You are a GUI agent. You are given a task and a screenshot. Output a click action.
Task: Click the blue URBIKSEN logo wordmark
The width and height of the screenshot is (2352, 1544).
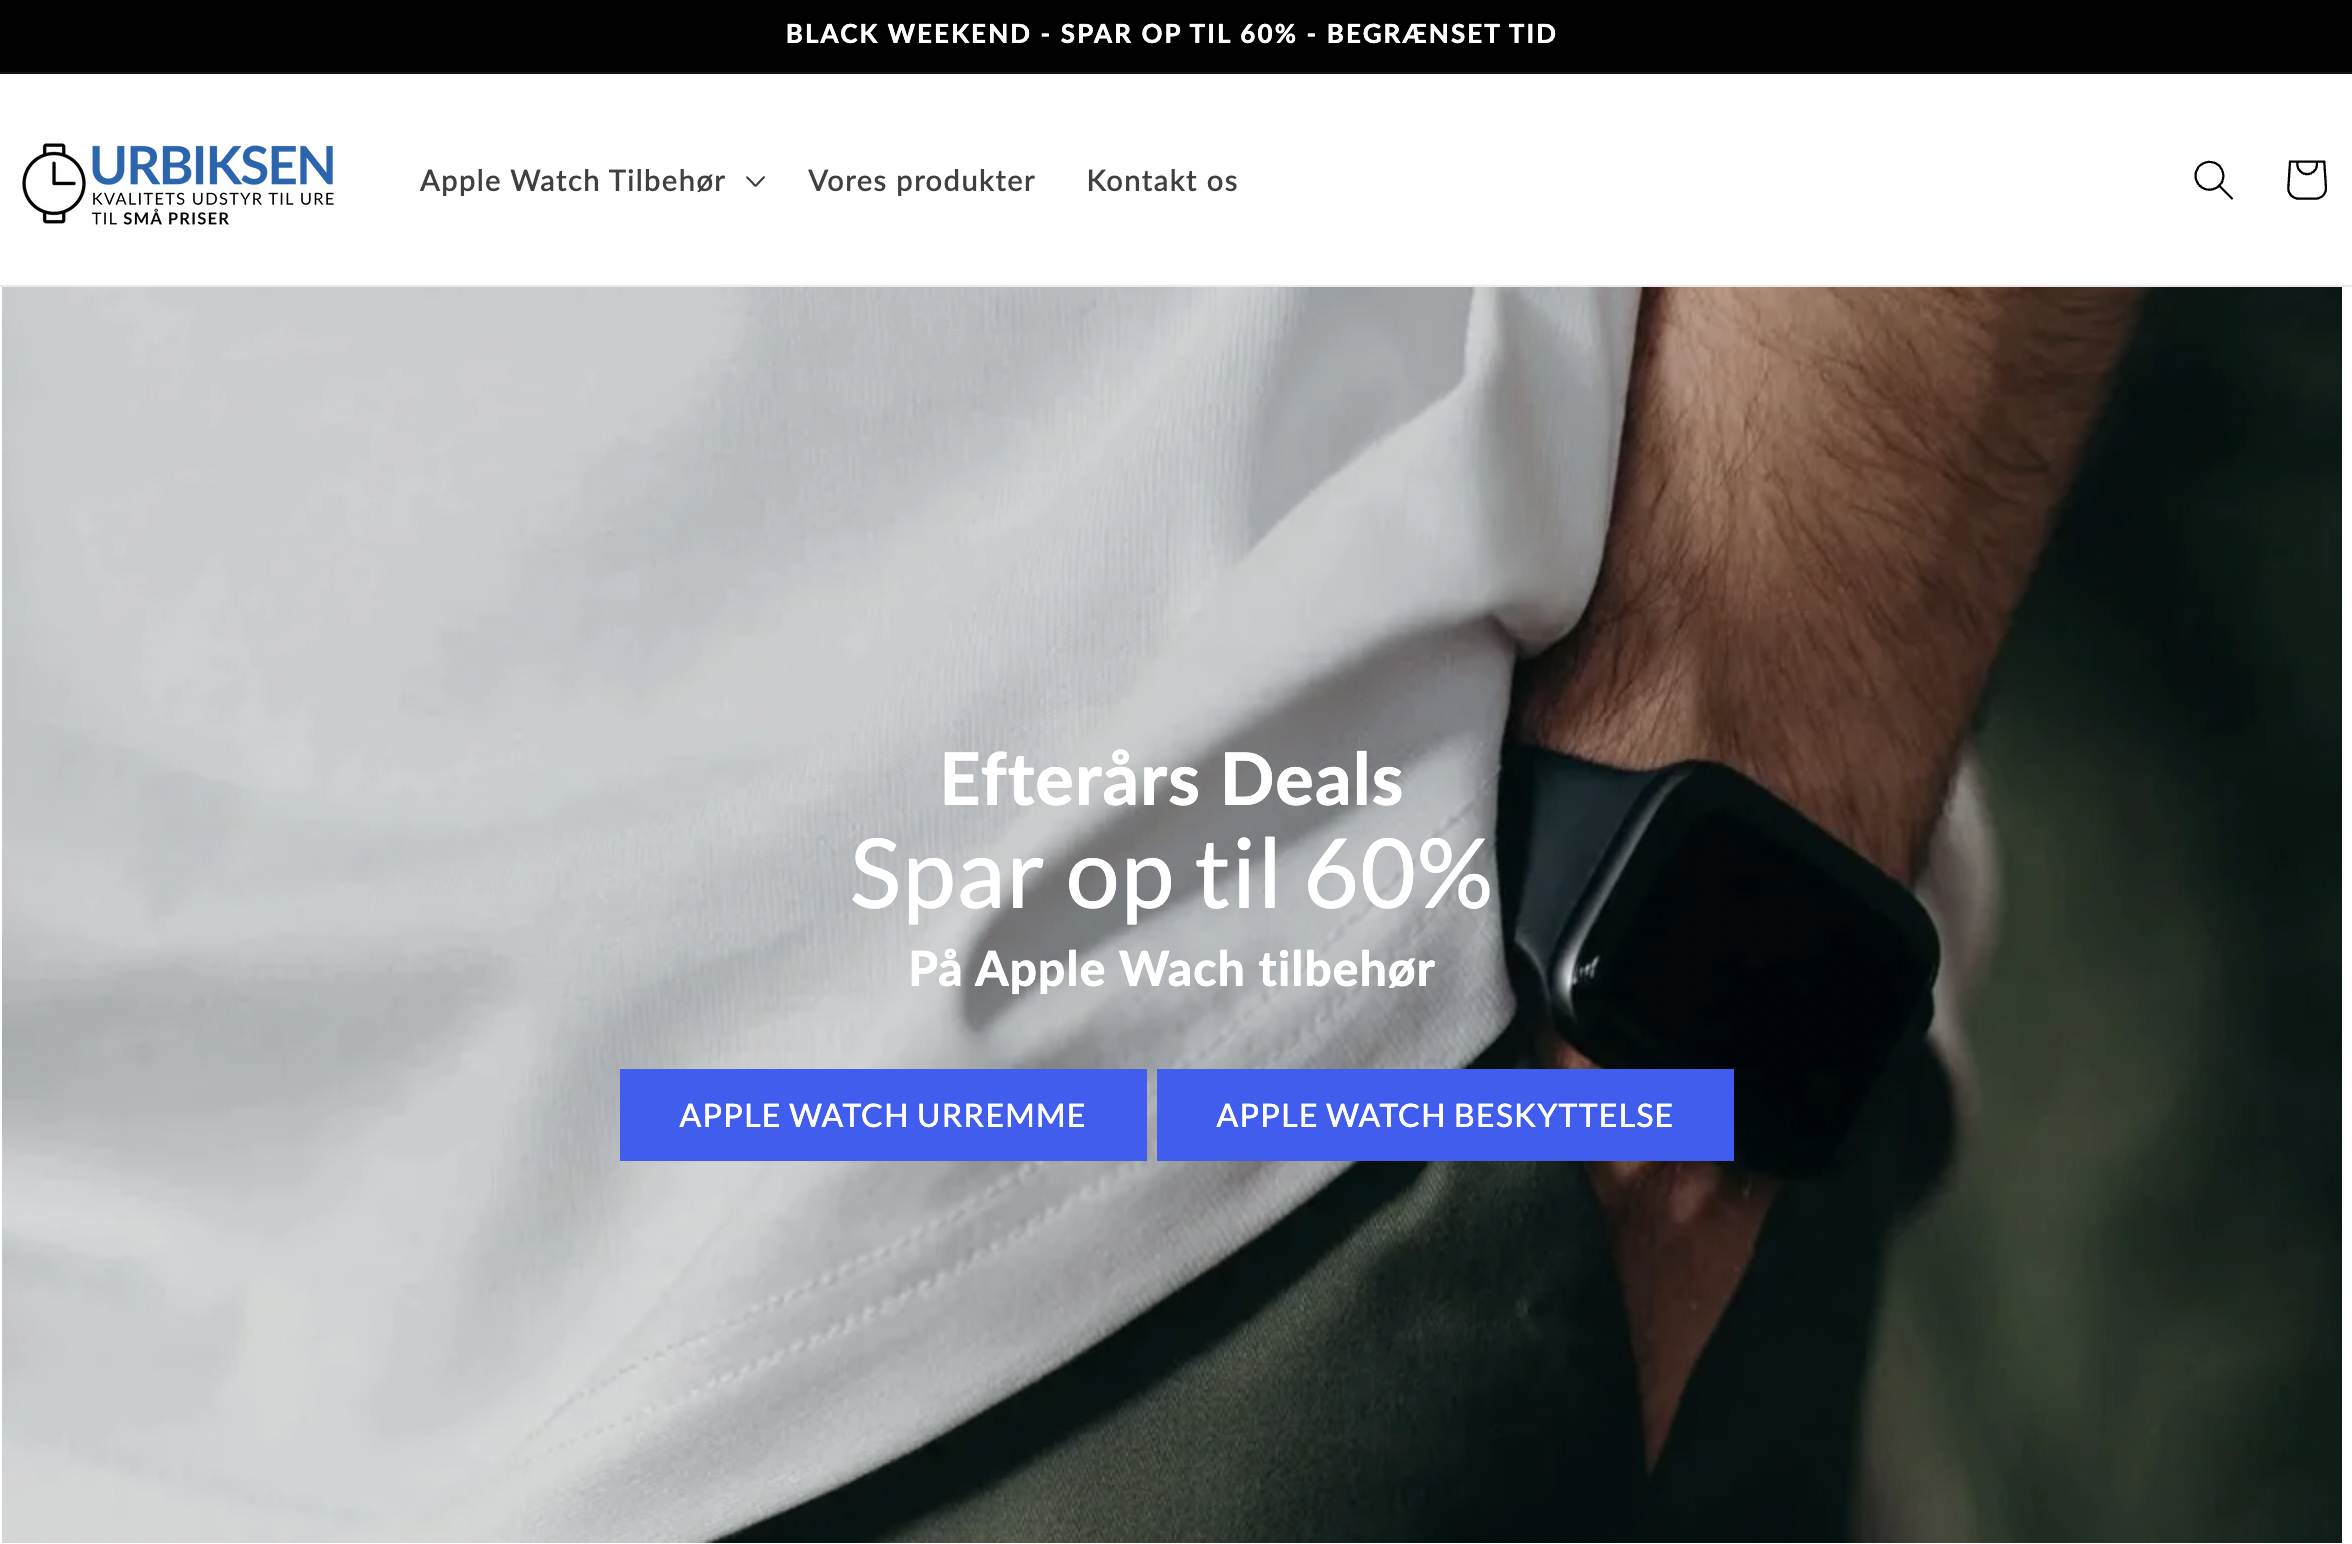pyautogui.click(x=212, y=166)
